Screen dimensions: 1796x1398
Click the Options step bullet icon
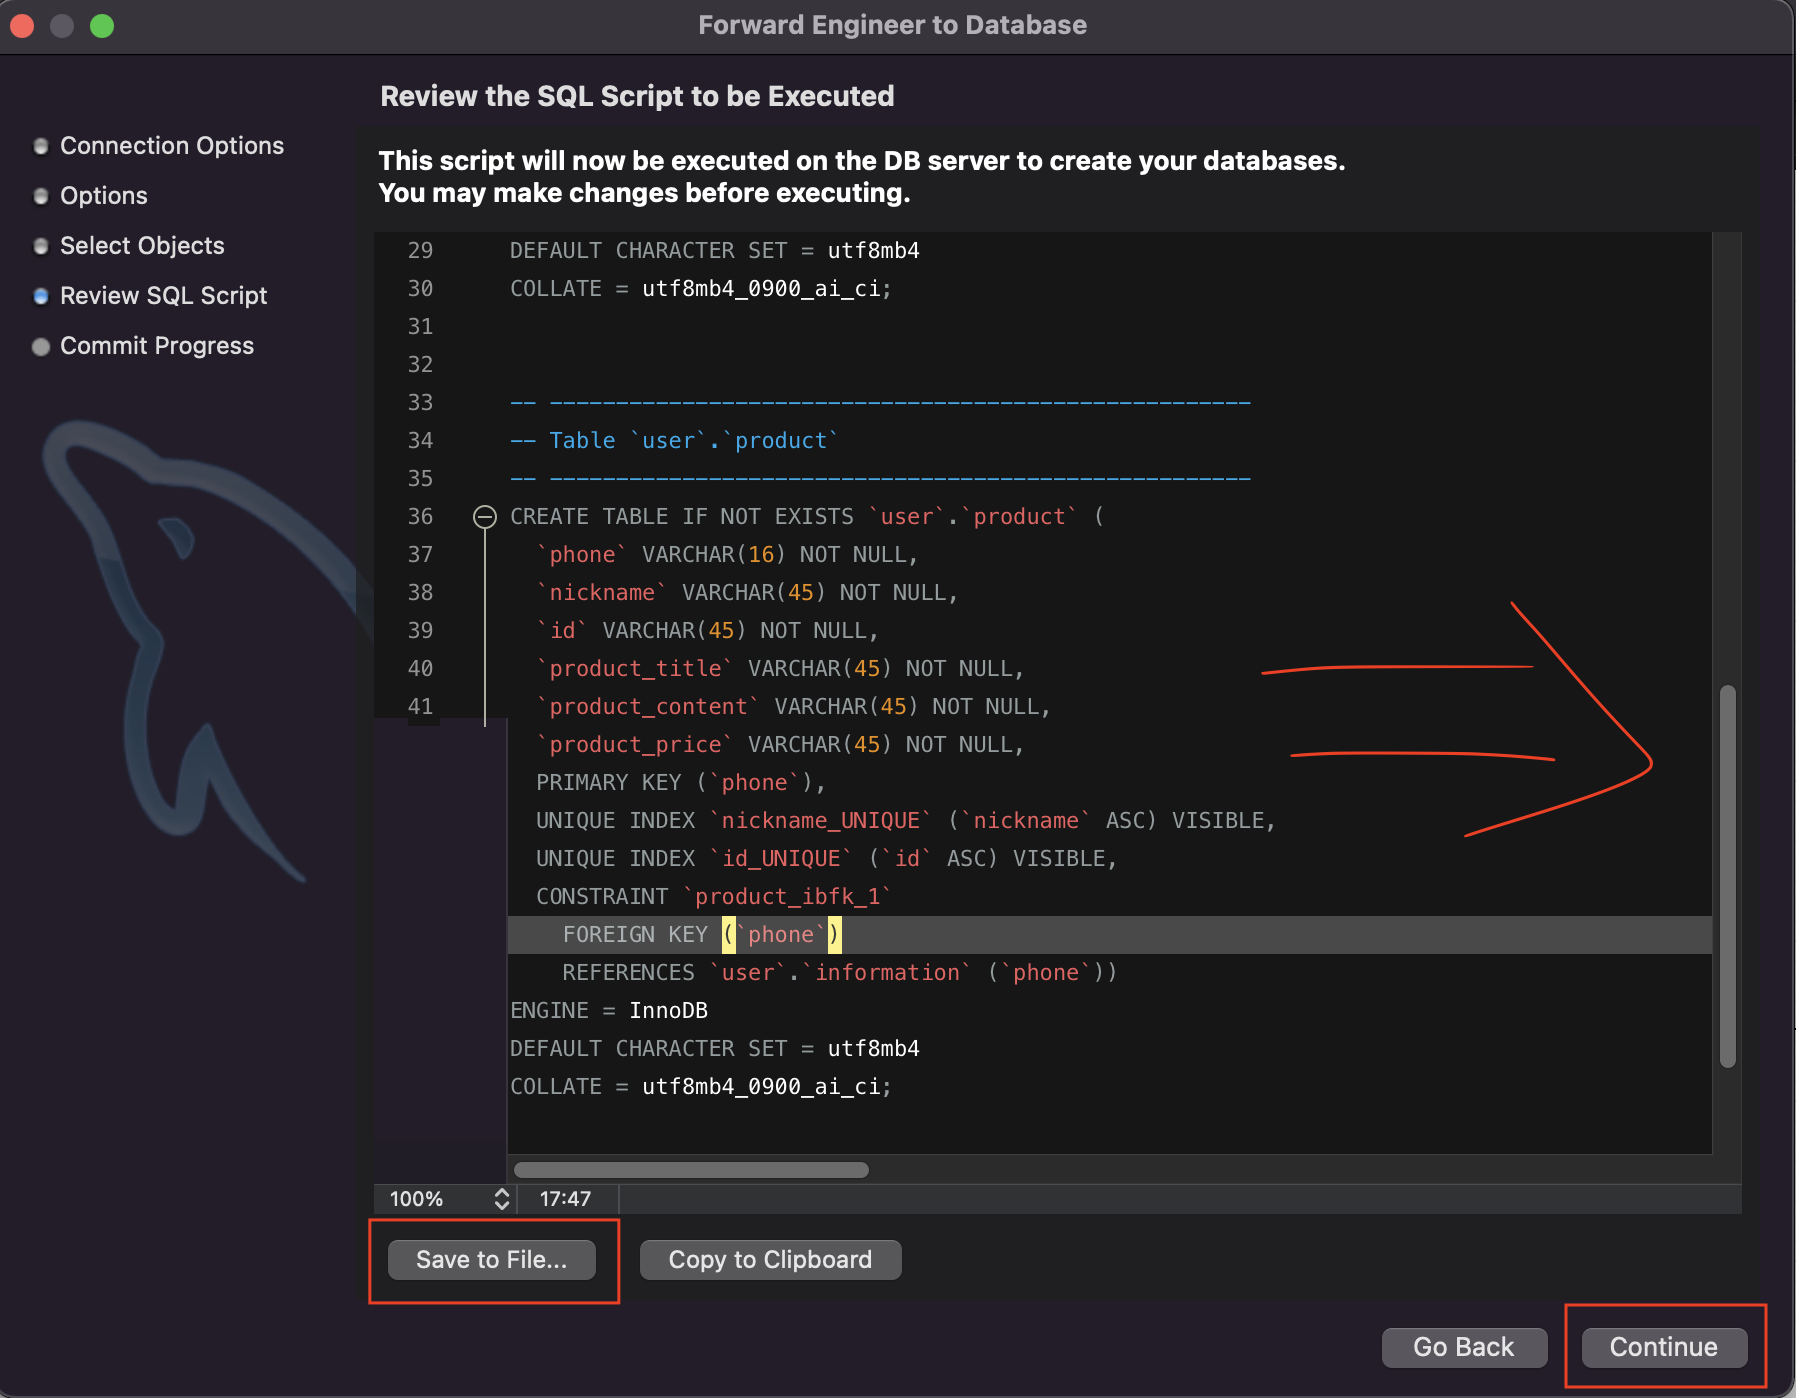[41, 196]
